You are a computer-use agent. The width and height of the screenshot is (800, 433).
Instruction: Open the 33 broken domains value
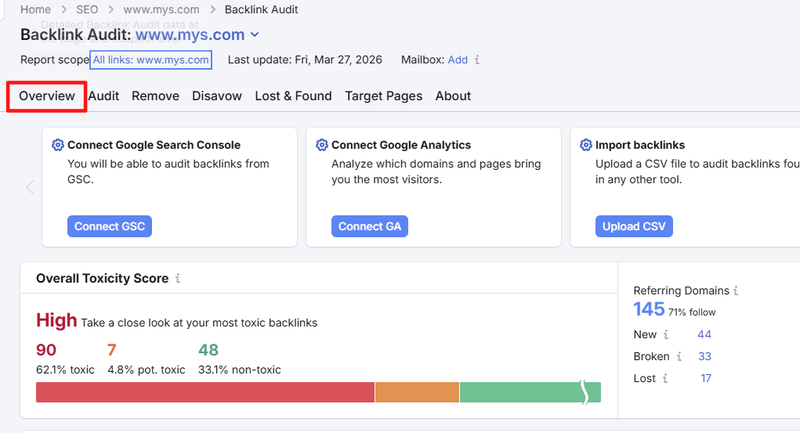click(x=705, y=356)
